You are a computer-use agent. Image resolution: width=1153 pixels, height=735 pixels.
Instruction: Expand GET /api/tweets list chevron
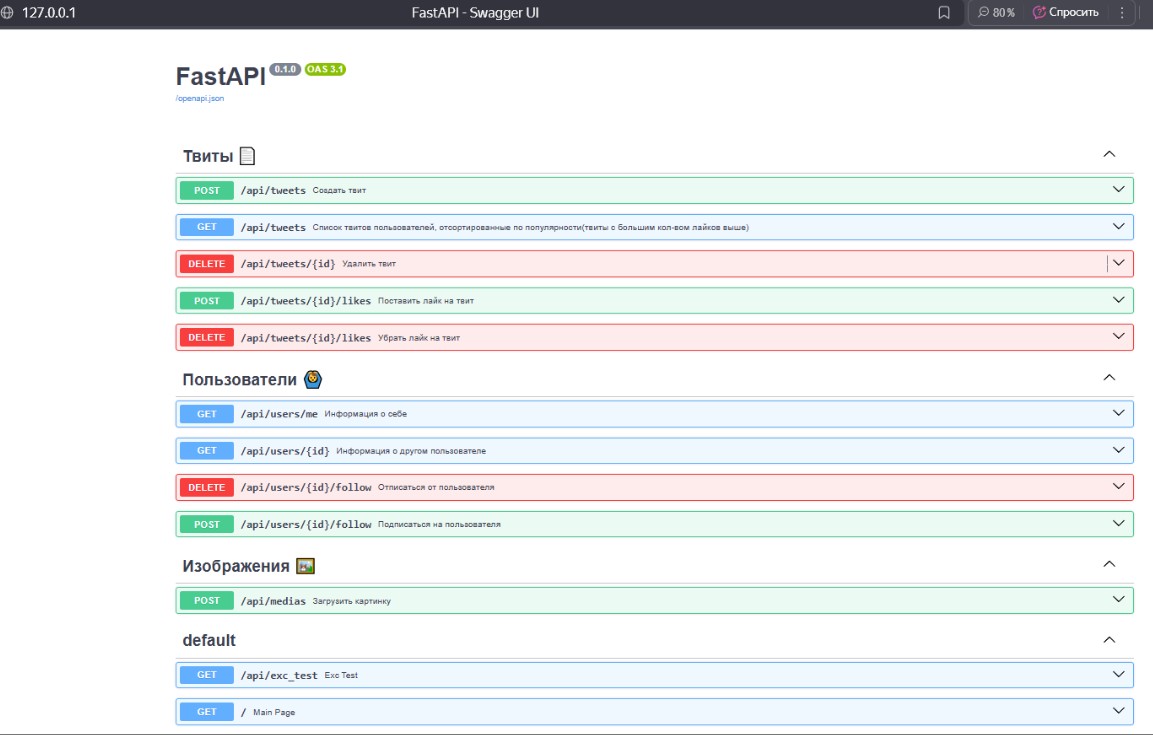(x=1118, y=226)
